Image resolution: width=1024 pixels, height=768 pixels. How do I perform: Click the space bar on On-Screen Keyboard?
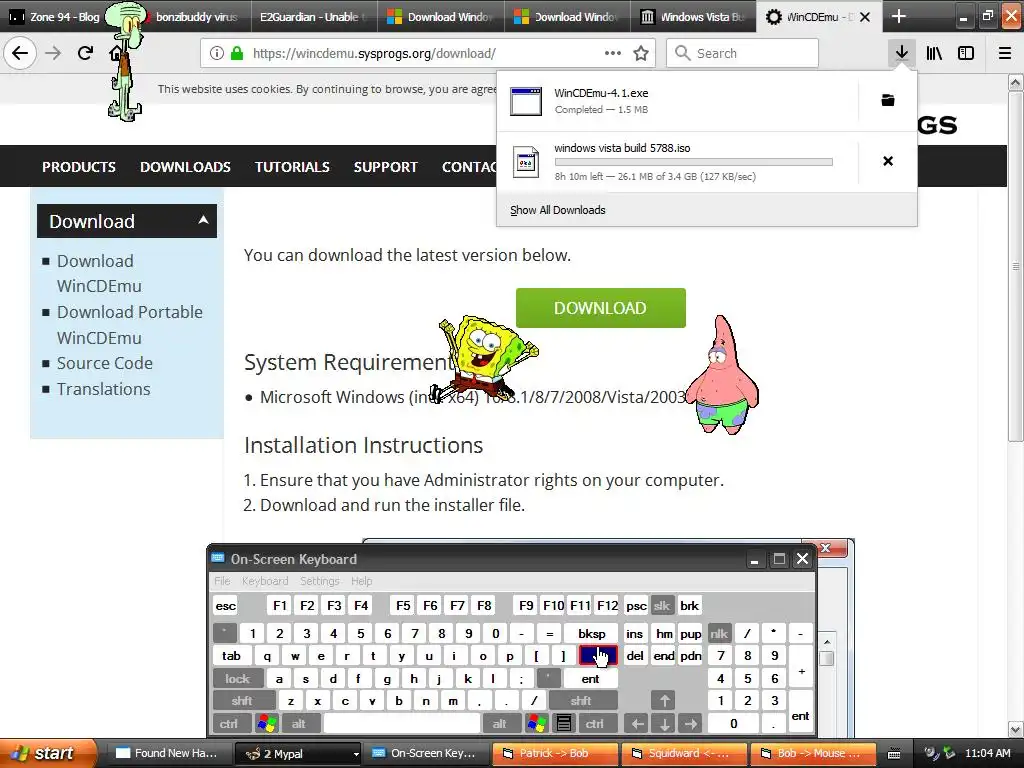tap(402, 723)
